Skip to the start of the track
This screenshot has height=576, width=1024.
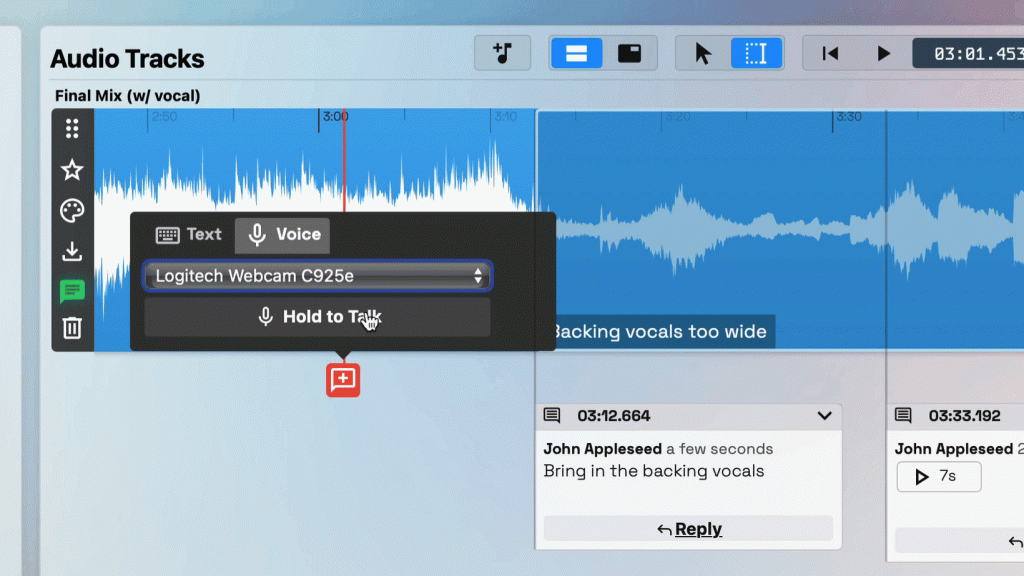point(830,53)
